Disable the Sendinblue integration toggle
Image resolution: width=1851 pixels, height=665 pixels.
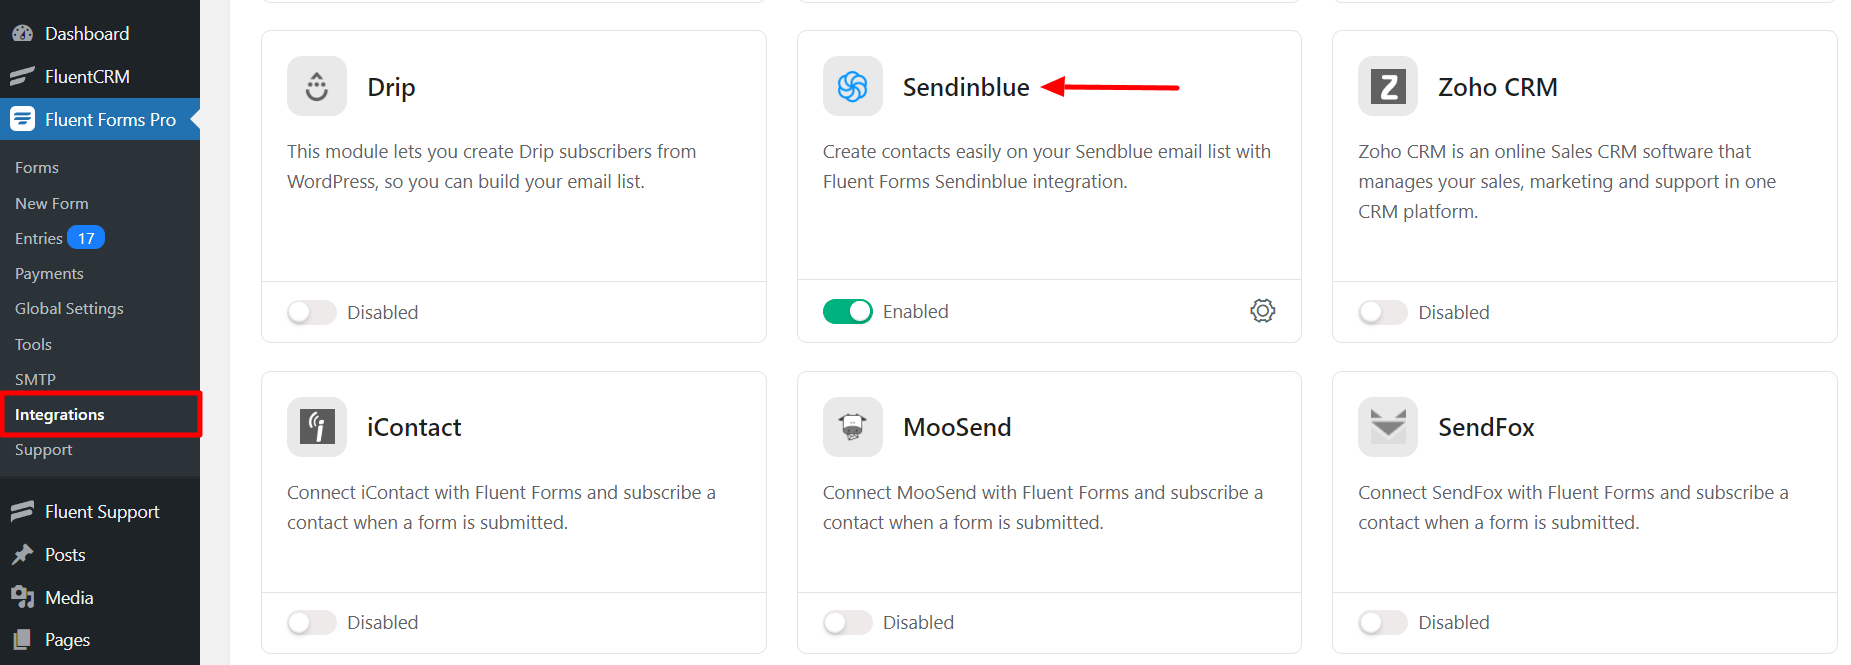(x=848, y=312)
